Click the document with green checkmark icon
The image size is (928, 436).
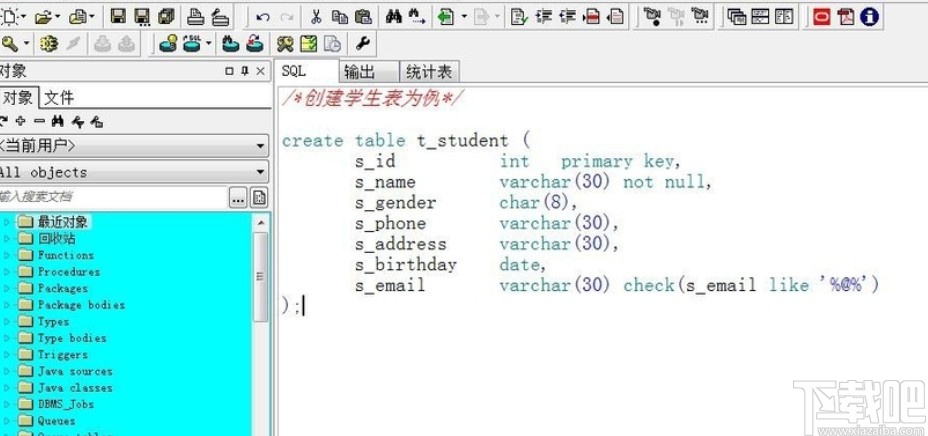(x=519, y=17)
